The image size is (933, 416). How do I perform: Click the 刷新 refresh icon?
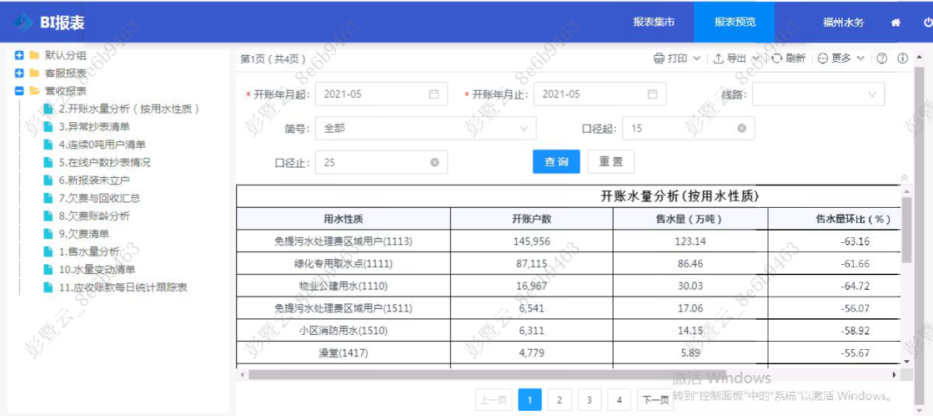[x=778, y=58]
